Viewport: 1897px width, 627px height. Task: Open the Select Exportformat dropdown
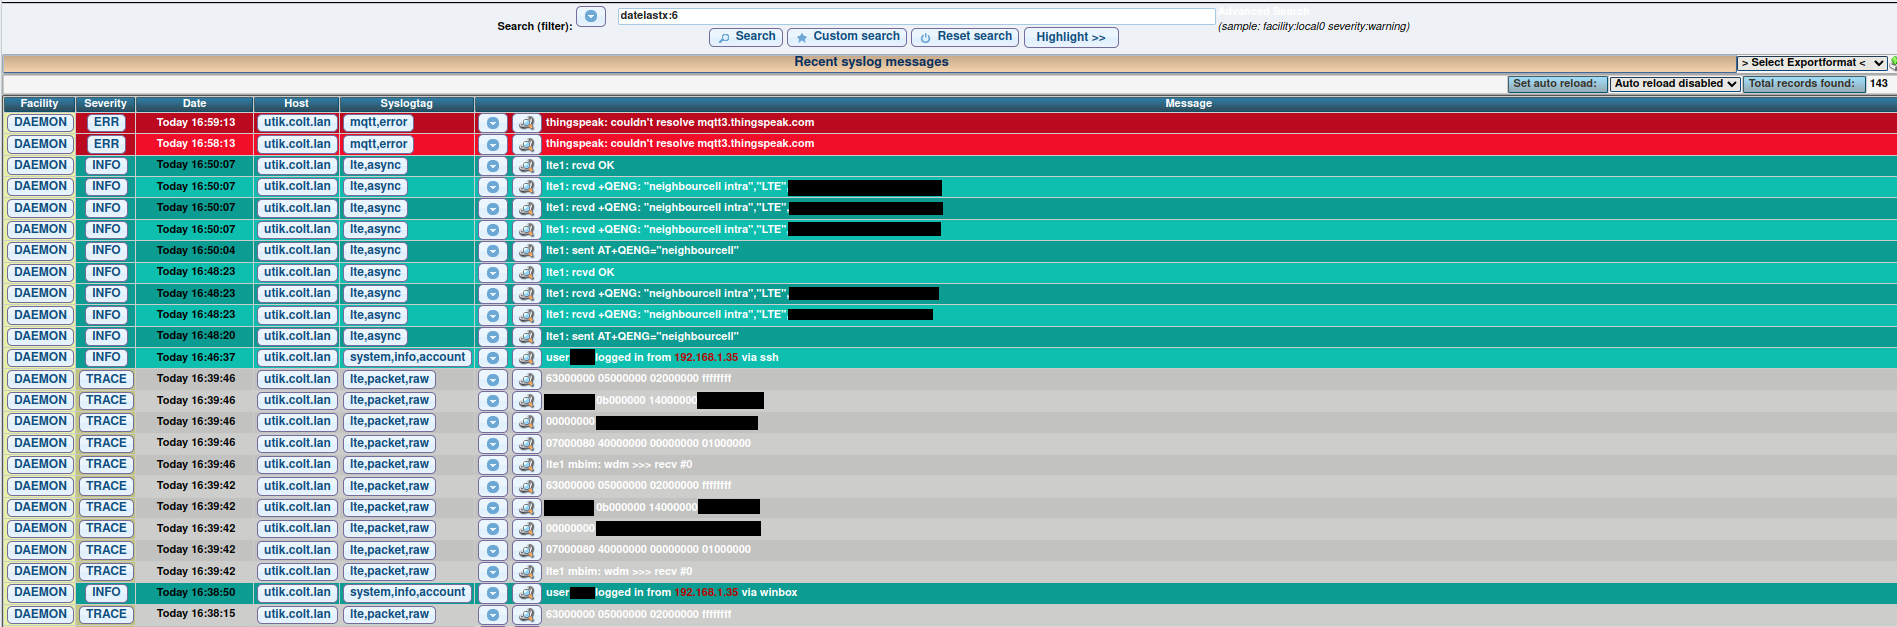(x=1811, y=63)
